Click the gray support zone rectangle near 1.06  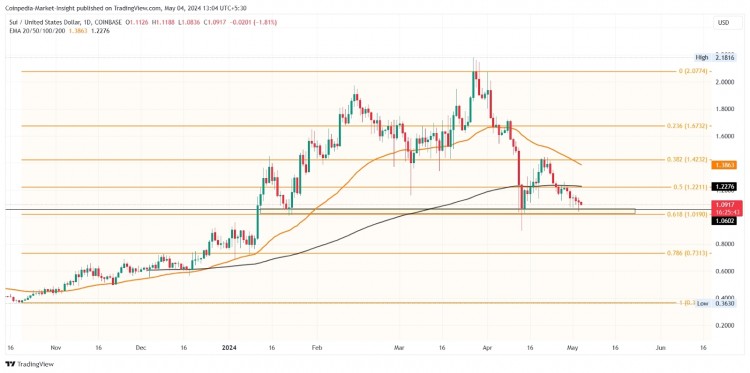click(x=447, y=211)
